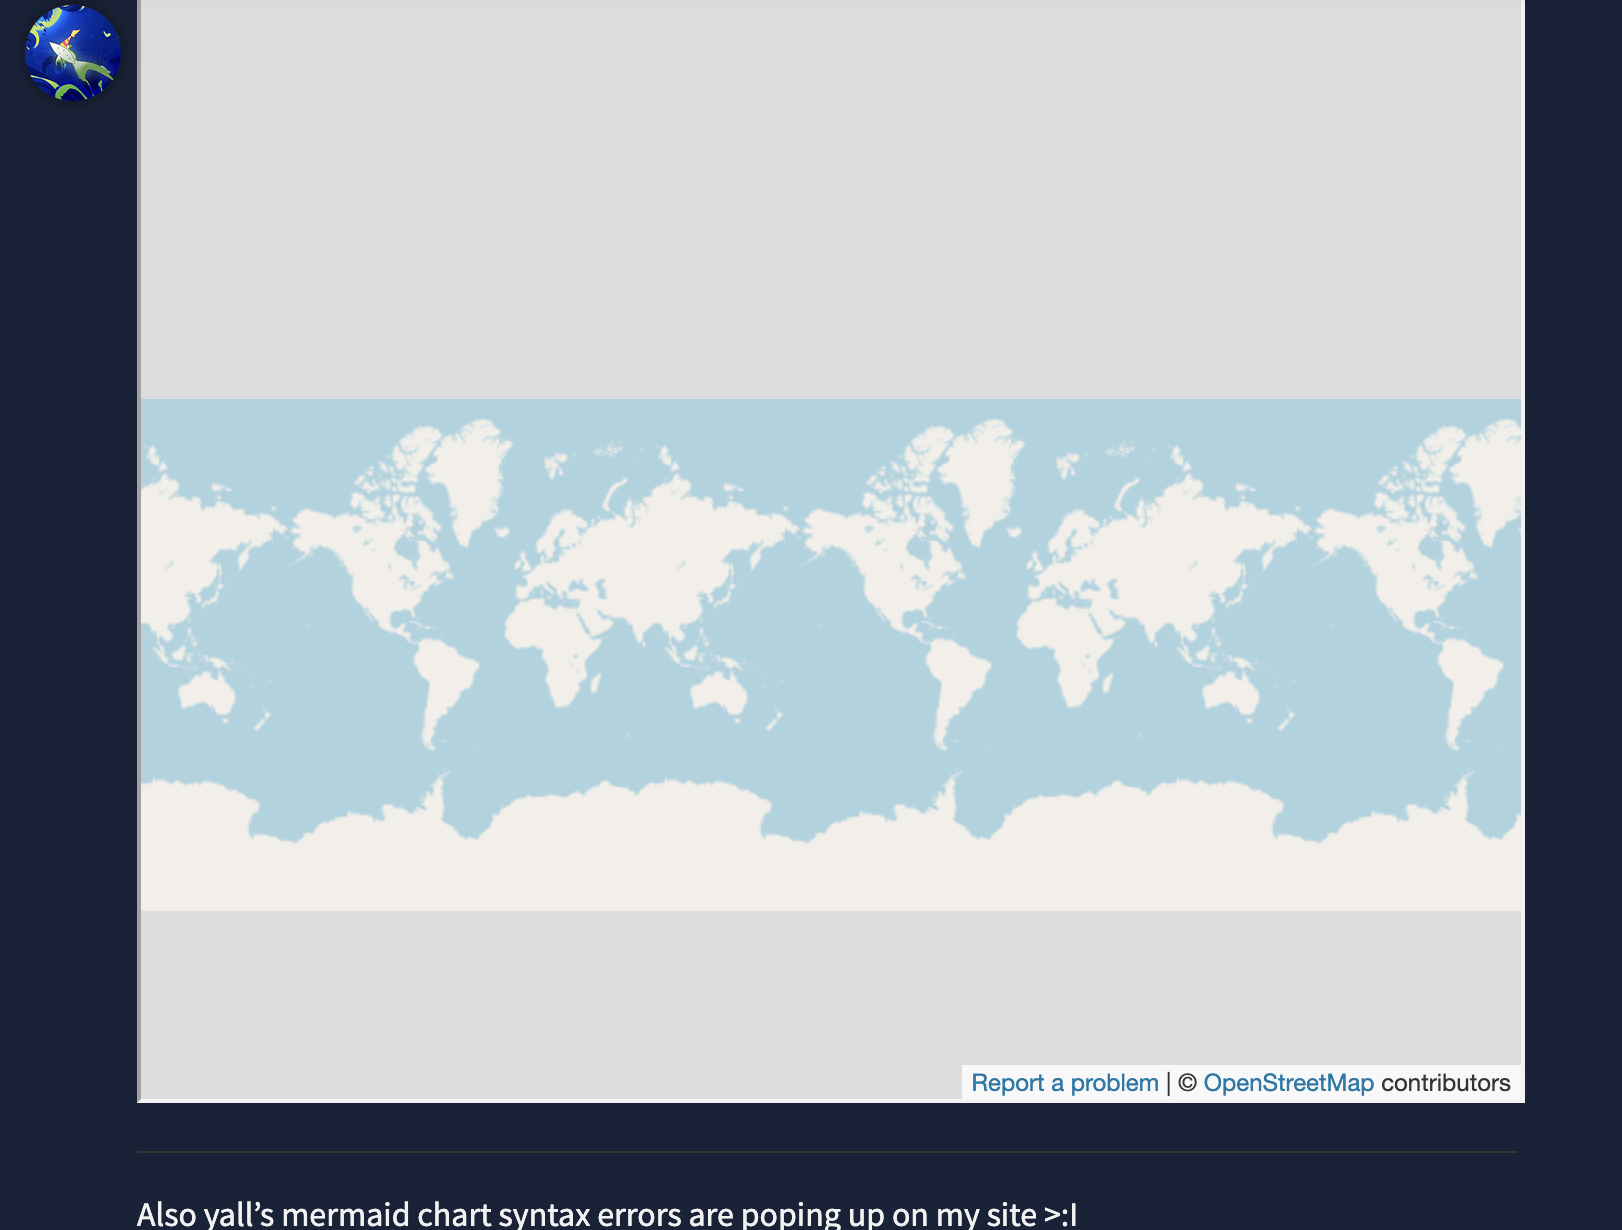Click the mermaid chart syntax errors sentence
Image resolution: width=1622 pixels, height=1230 pixels.
click(607, 1214)
